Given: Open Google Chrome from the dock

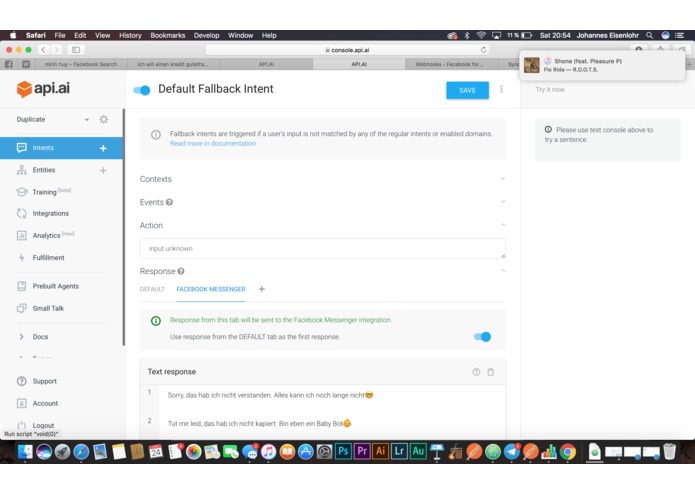Looking at the screenshot, I should coord(568,451).
